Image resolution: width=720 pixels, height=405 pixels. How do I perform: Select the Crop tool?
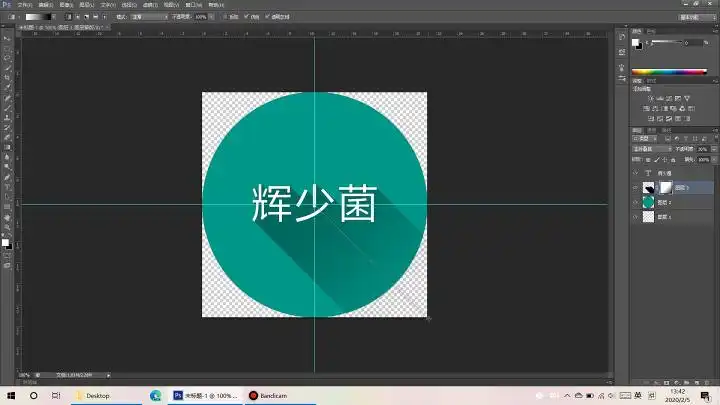pyautogui.click(x=7, y=77)
